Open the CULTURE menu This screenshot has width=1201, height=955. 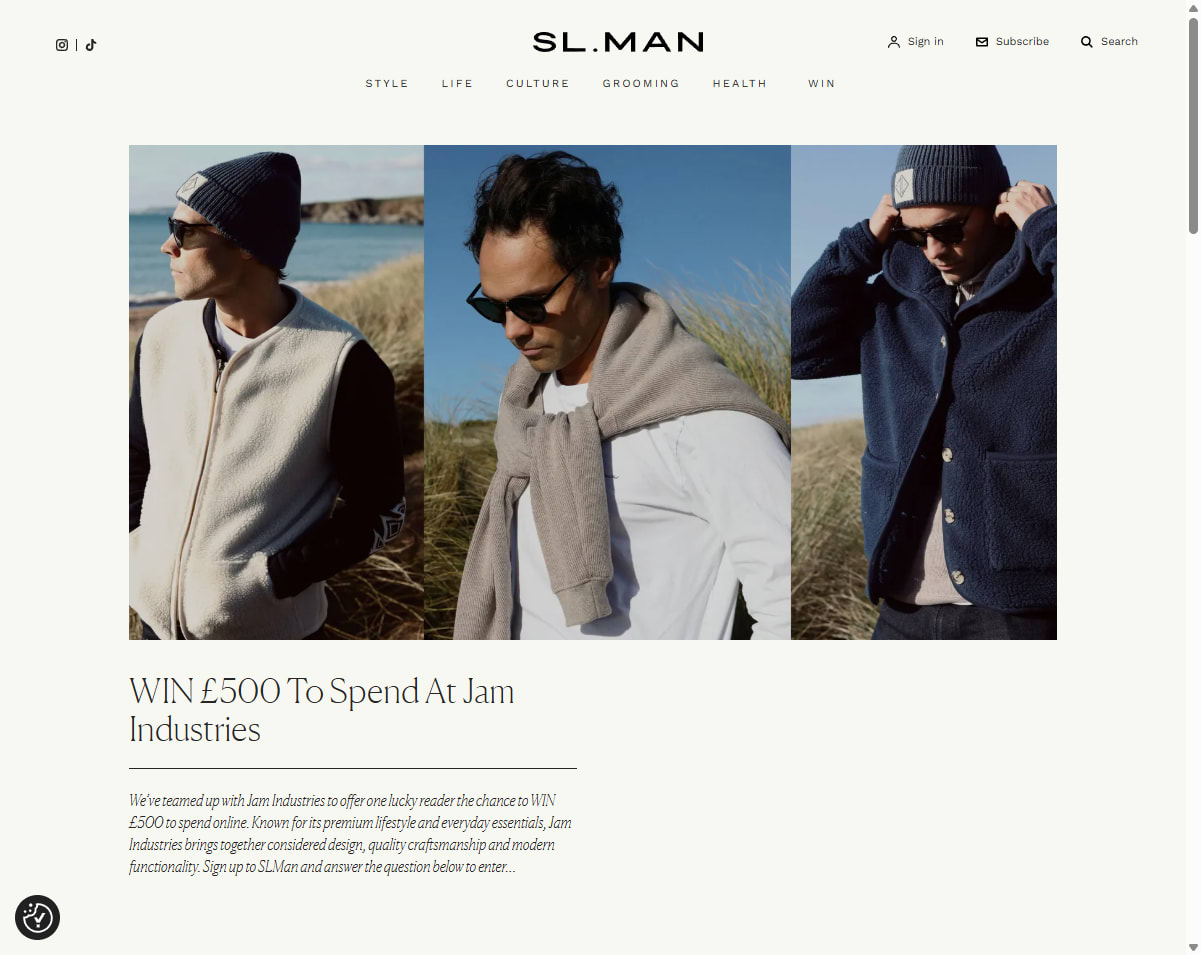[x=538, y=84]
